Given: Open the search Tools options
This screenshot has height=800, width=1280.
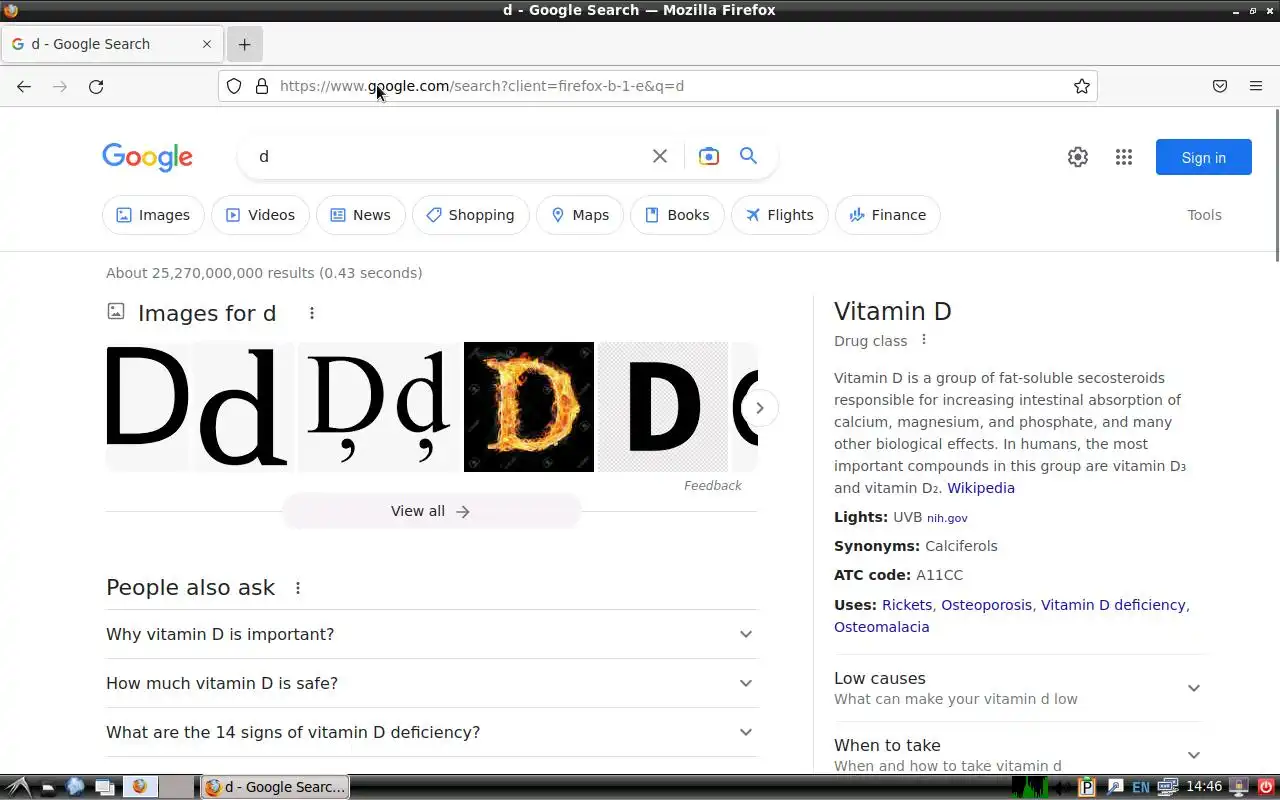Looking at the screenshot, I should tap(1204, 215).
